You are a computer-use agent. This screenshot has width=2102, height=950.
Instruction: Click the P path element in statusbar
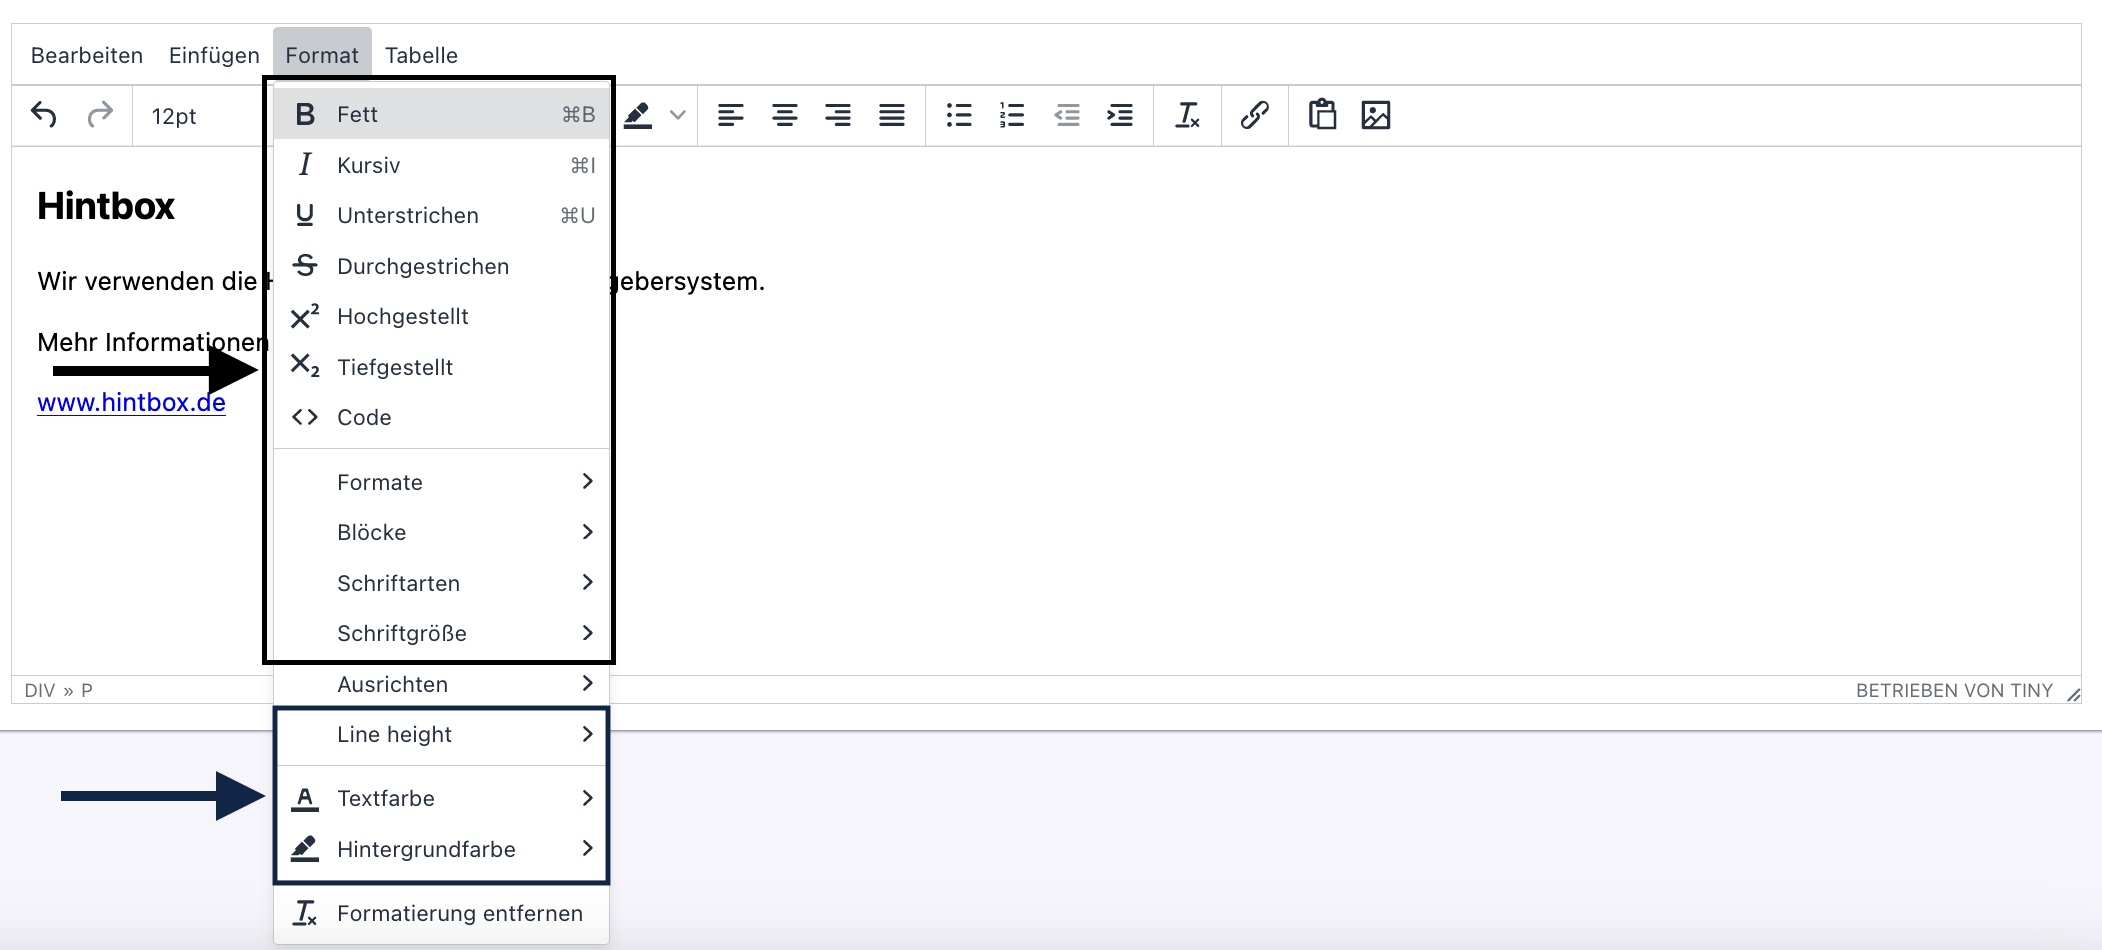coord(87,690)
